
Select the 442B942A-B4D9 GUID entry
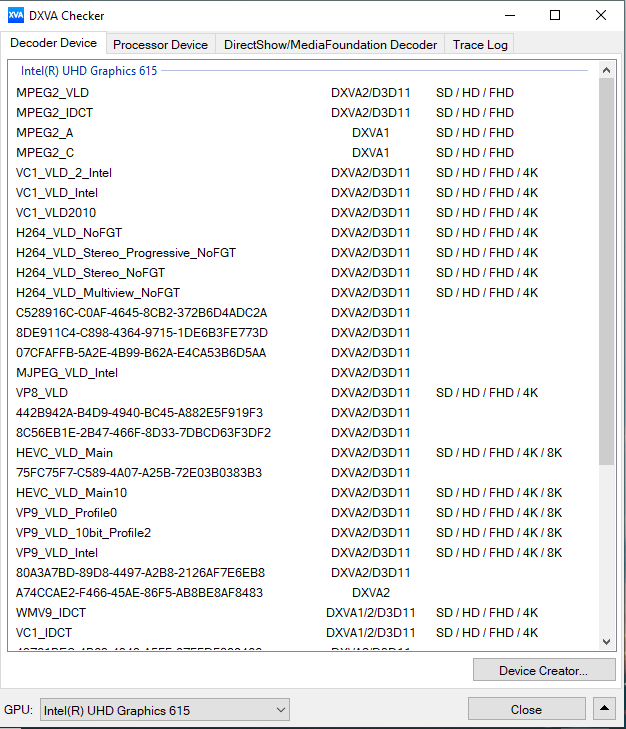click(x=302, y=412)
